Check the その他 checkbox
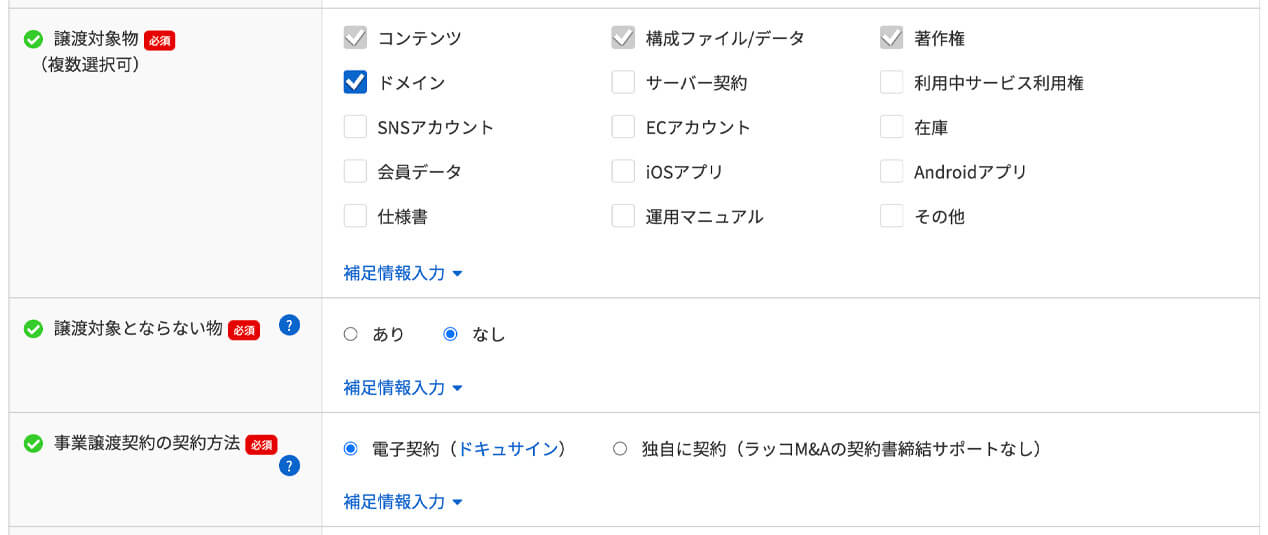 tap(892, 216)
